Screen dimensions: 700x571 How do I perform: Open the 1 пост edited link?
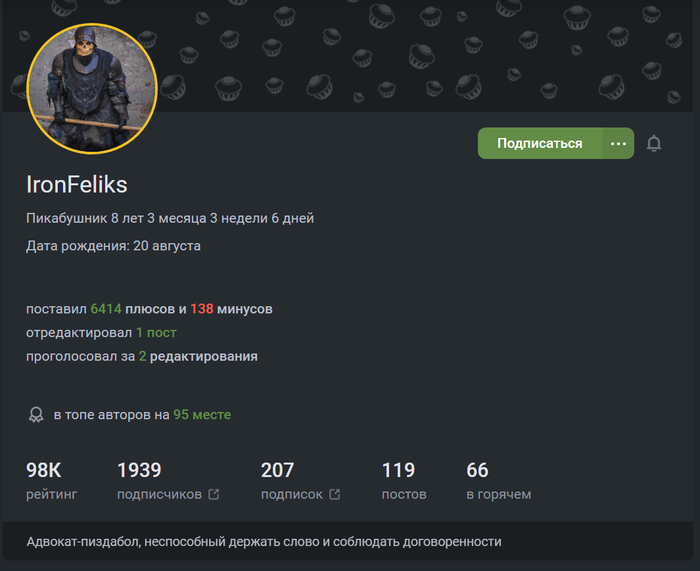[x=156, y=333]
